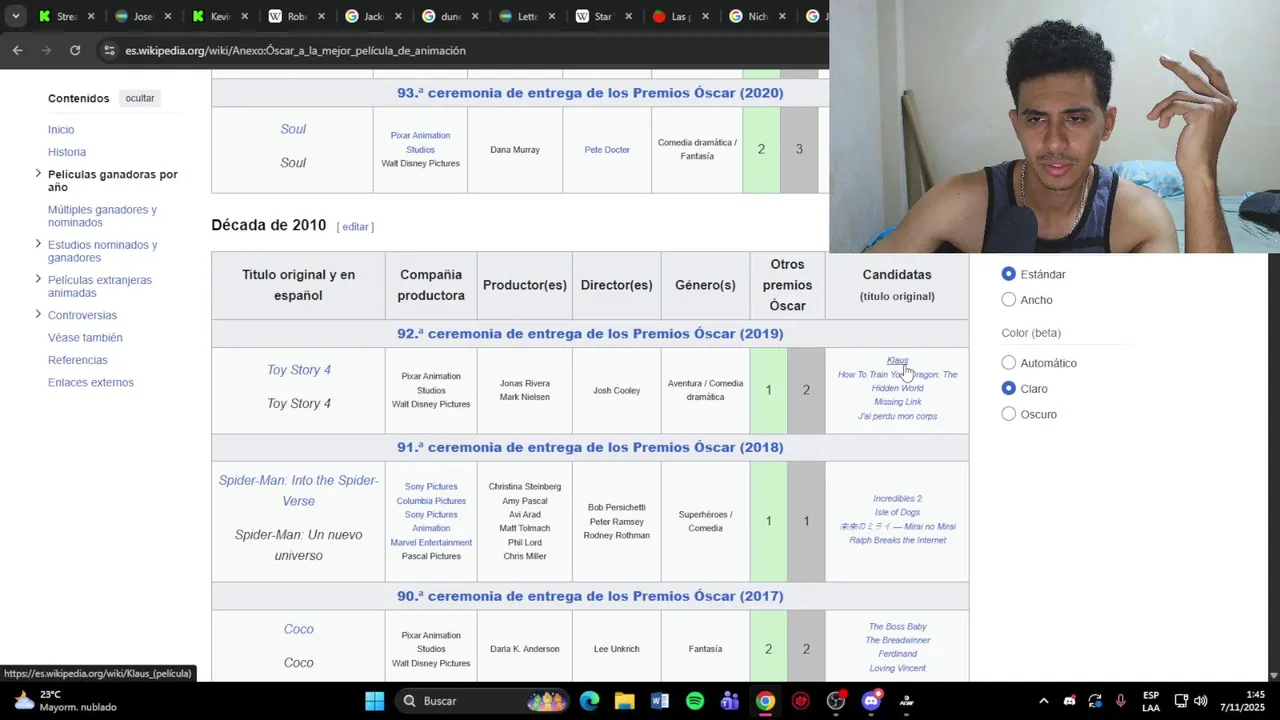Open 'Spider-Man: Into the Spider-Verse' link
The height and width of the screenshot is (720, 1280).
tap(298, 490)
